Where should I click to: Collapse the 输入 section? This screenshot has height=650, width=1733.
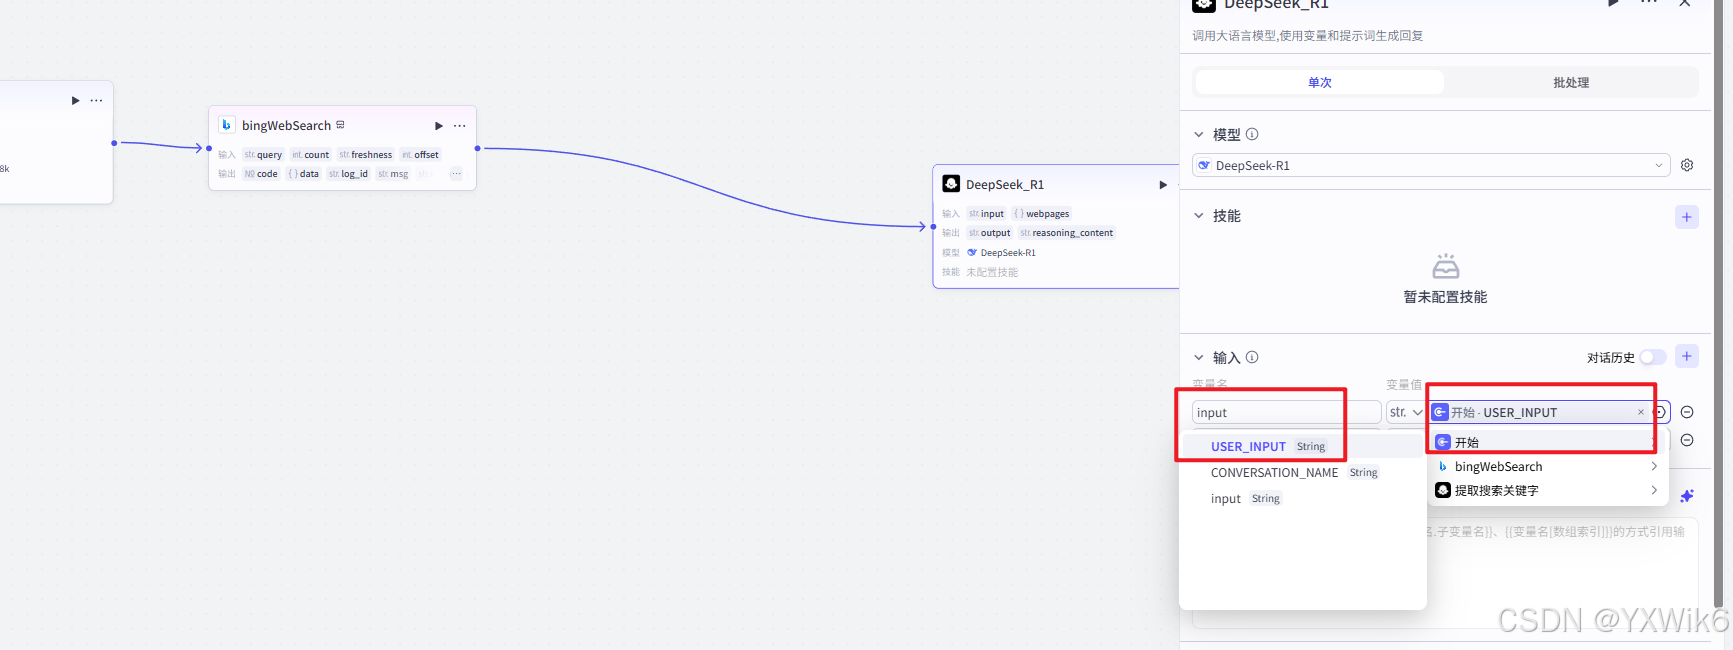[x=1199, y=357]
